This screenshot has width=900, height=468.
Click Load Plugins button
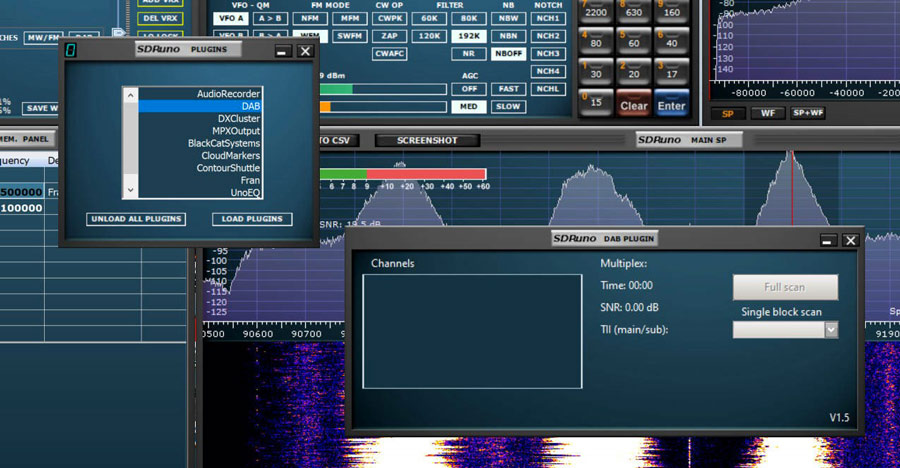tap(252, 219)
